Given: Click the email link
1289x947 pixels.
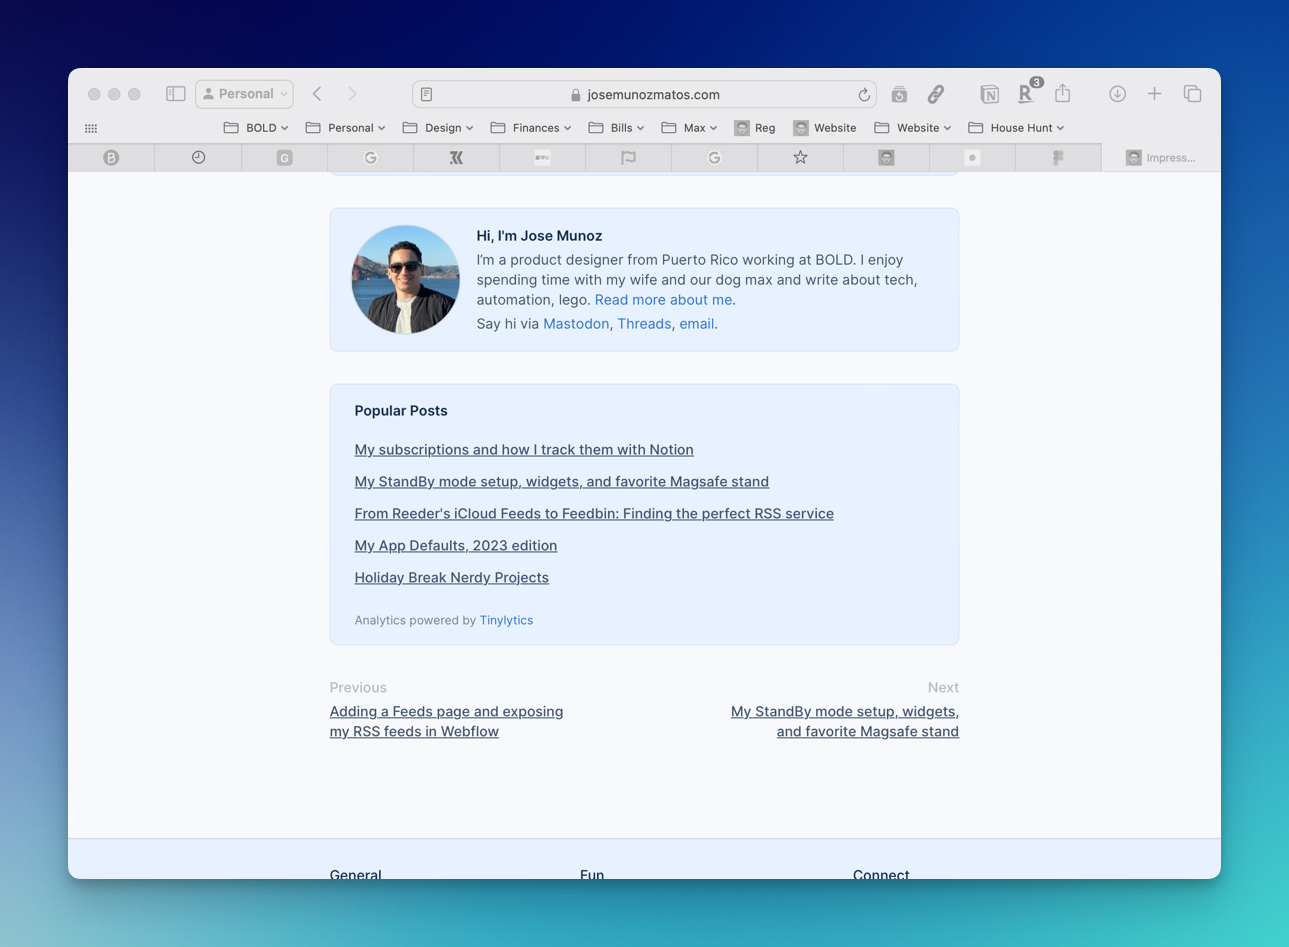Looking at the screenshot, I should click(x=697, y=324).
